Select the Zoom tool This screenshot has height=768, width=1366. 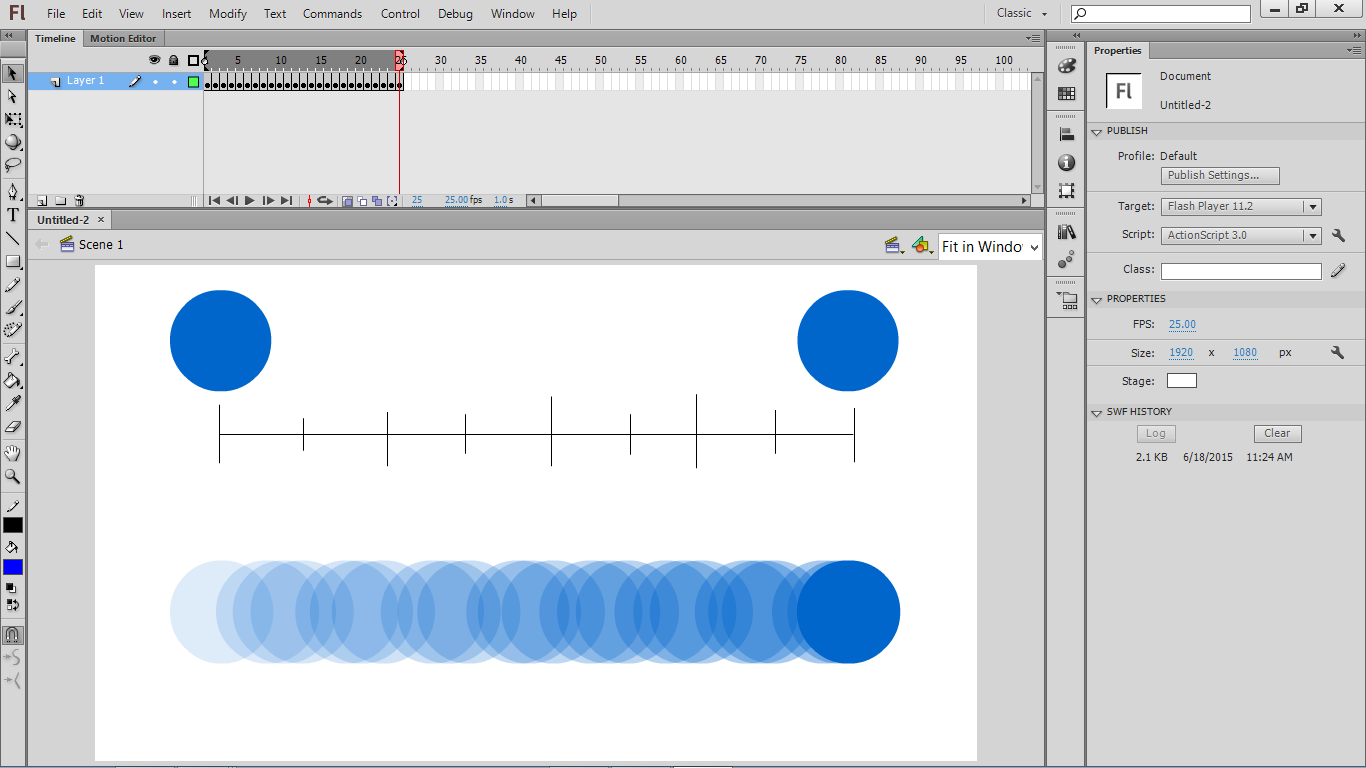13,477
